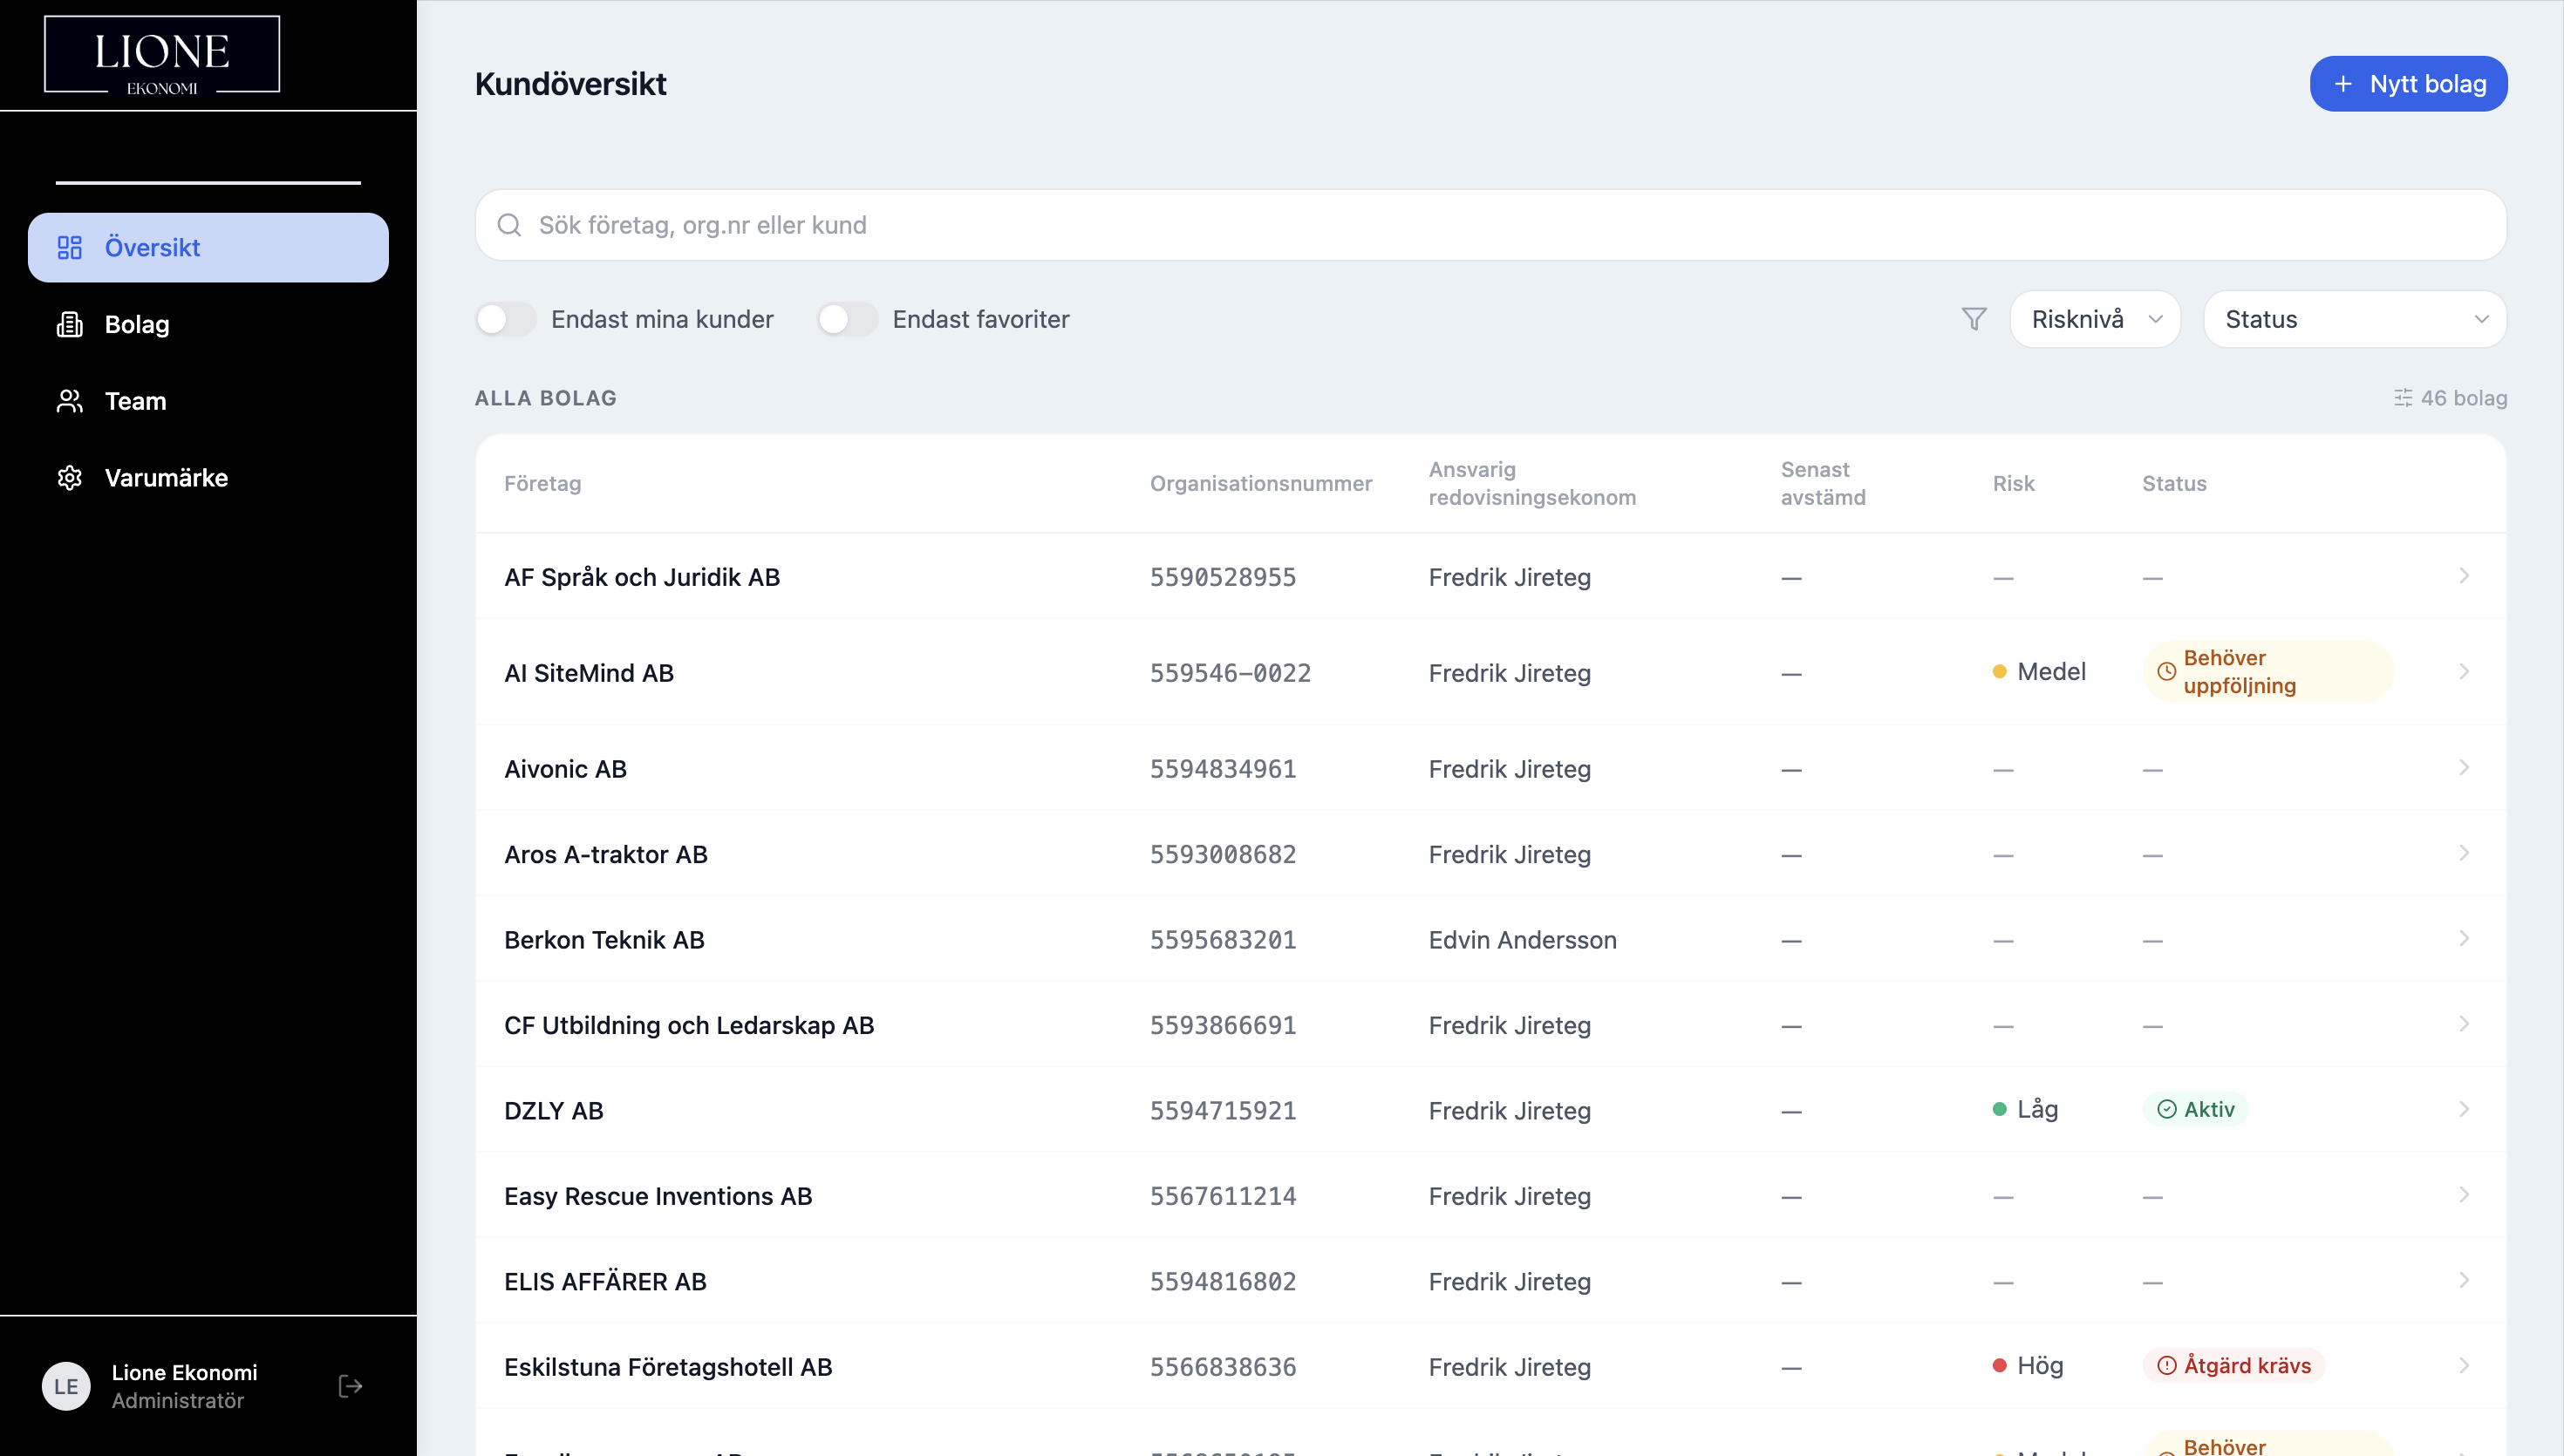Click the funnel filter icon
The width and height of the screenshot is (2564, 1456).
(x=1973, y=319)
